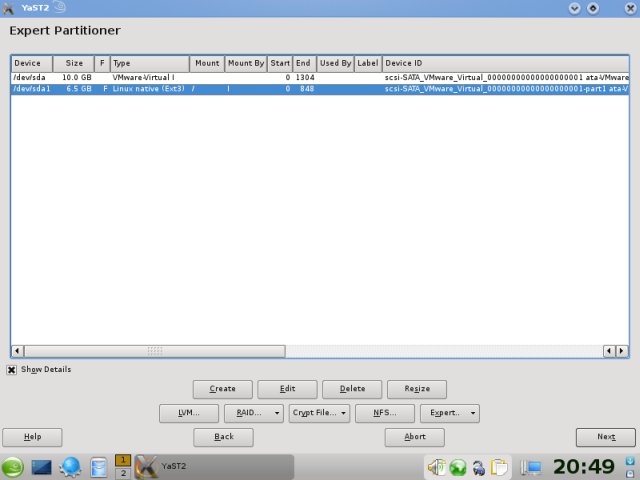Click the LVM button

(189, 413)
